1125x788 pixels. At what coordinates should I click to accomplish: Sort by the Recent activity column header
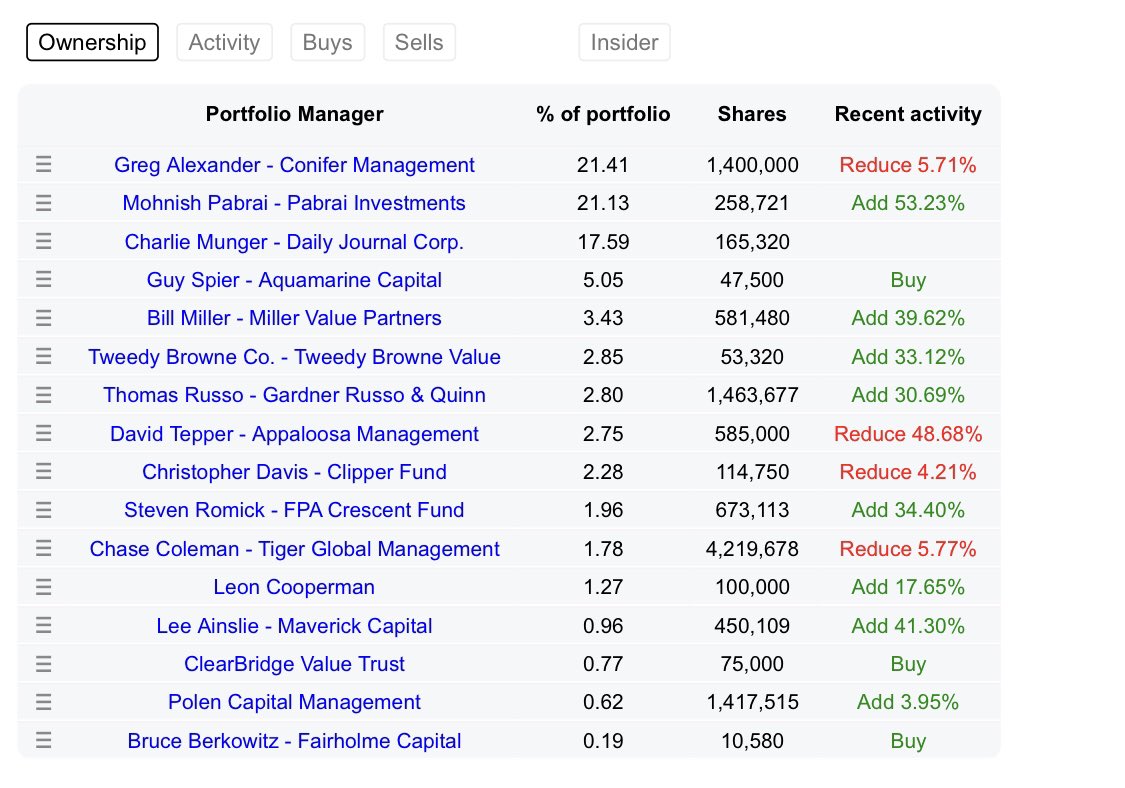[908, 114]
